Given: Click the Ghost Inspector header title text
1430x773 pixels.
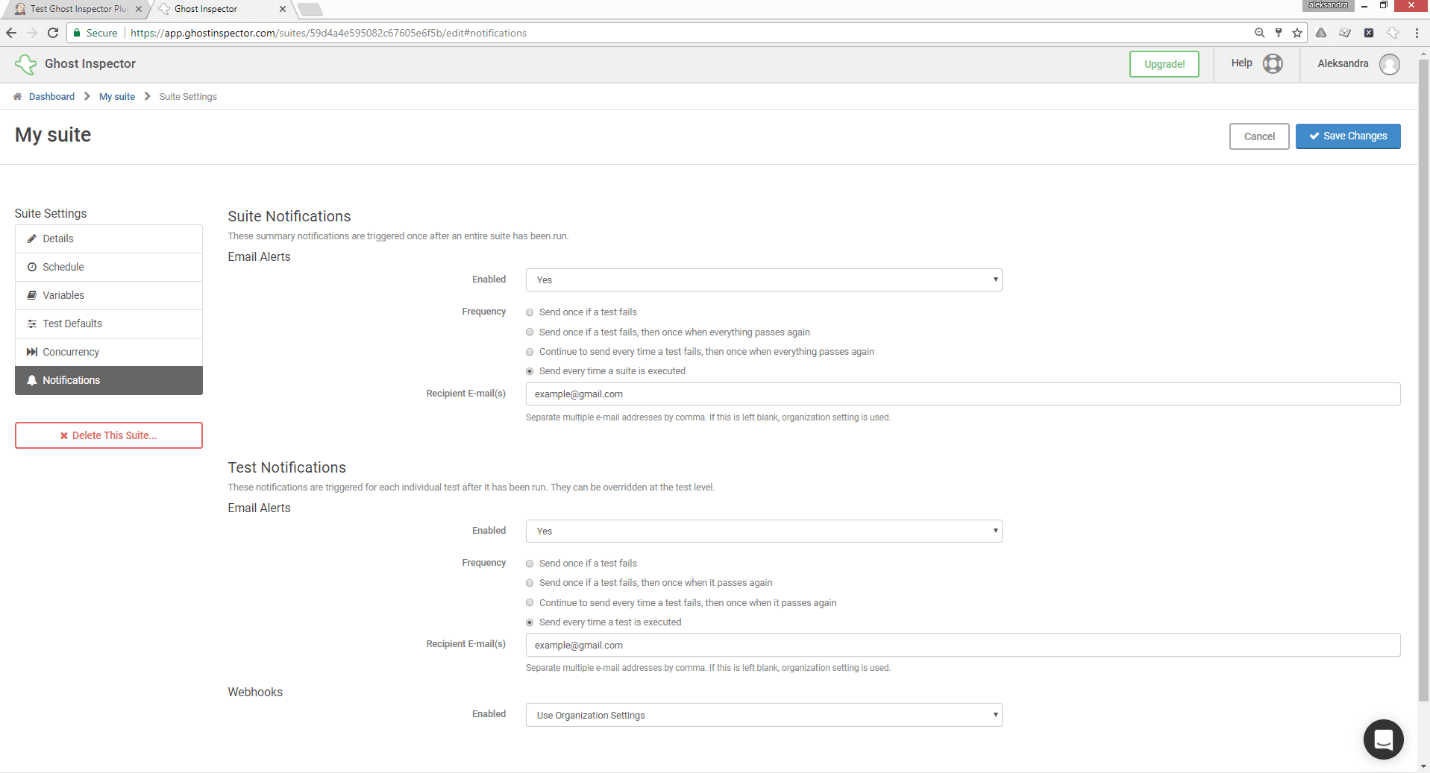Looking at the screenshot, I should [x=90, y=64].
